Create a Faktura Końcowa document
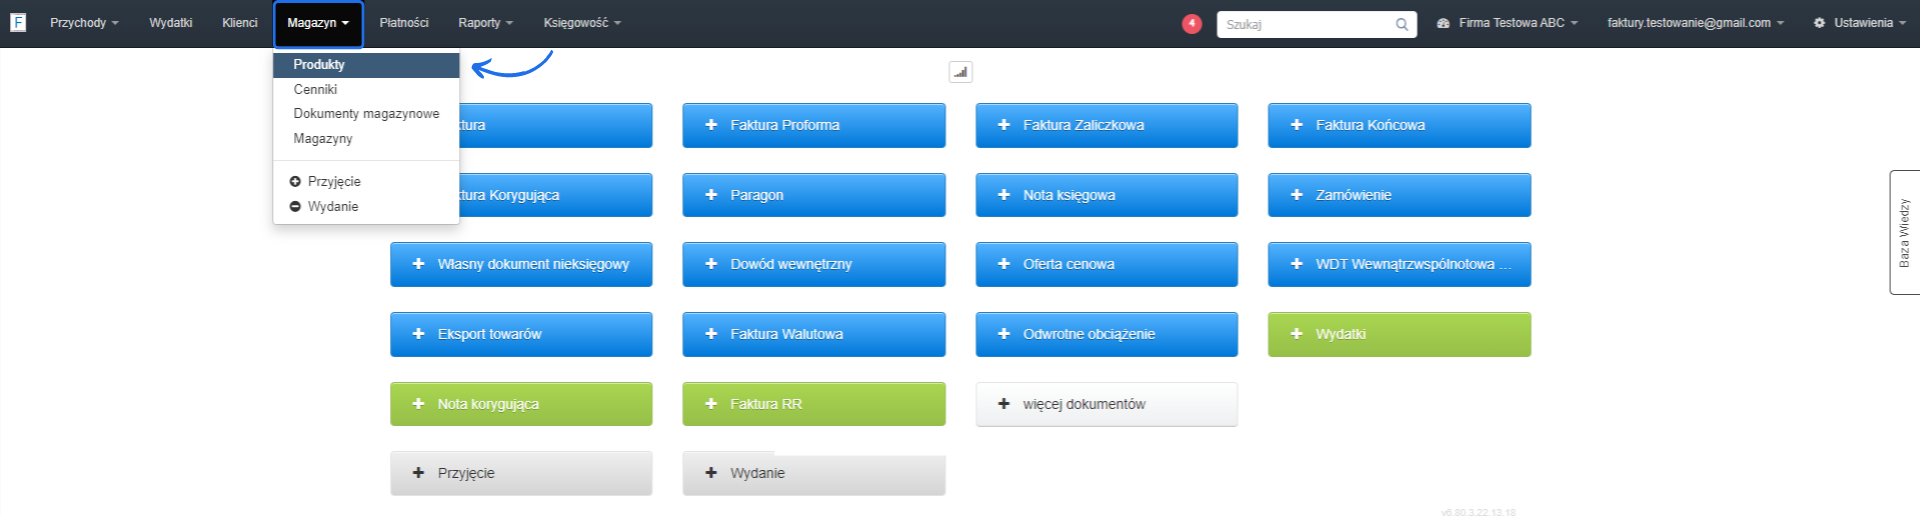This screenshot has height=516, width=1920. click(x=1399, y=125)
